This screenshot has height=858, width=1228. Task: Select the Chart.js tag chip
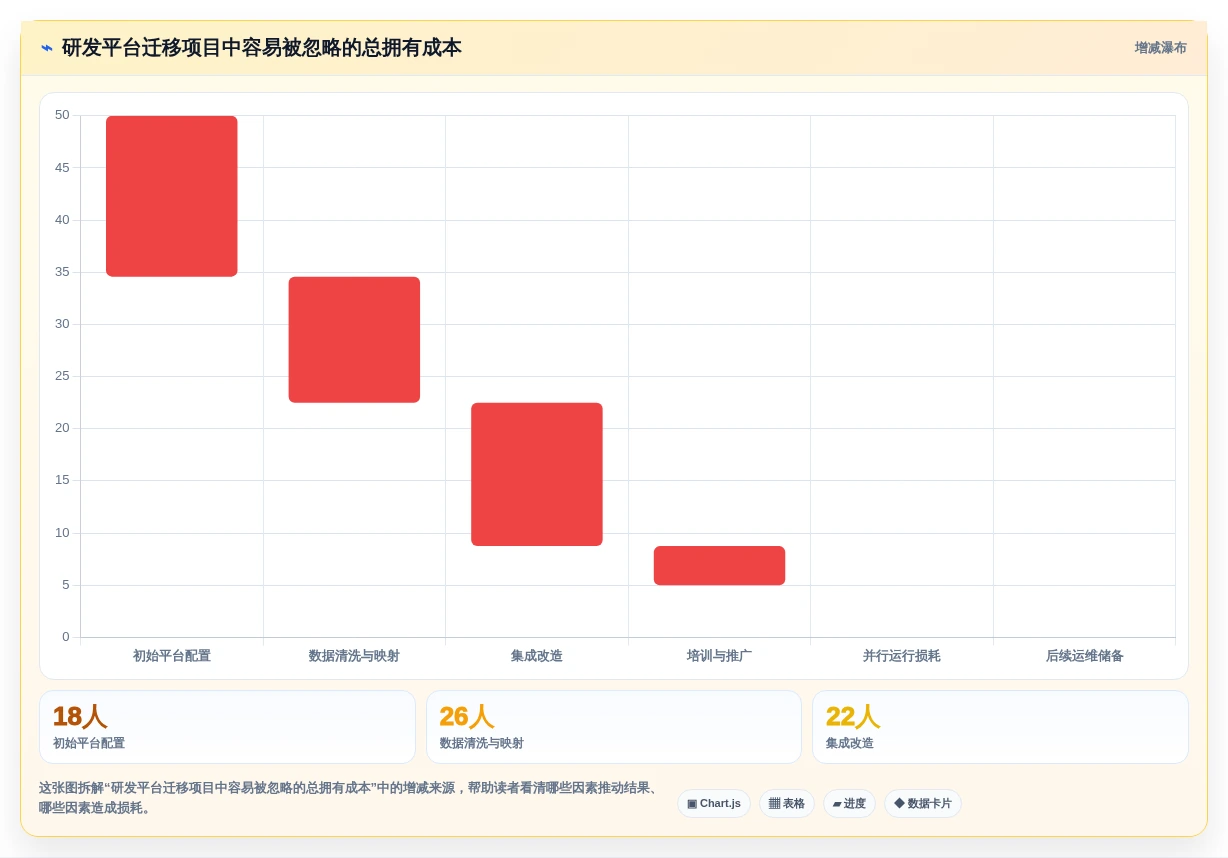tap(714, 804)
